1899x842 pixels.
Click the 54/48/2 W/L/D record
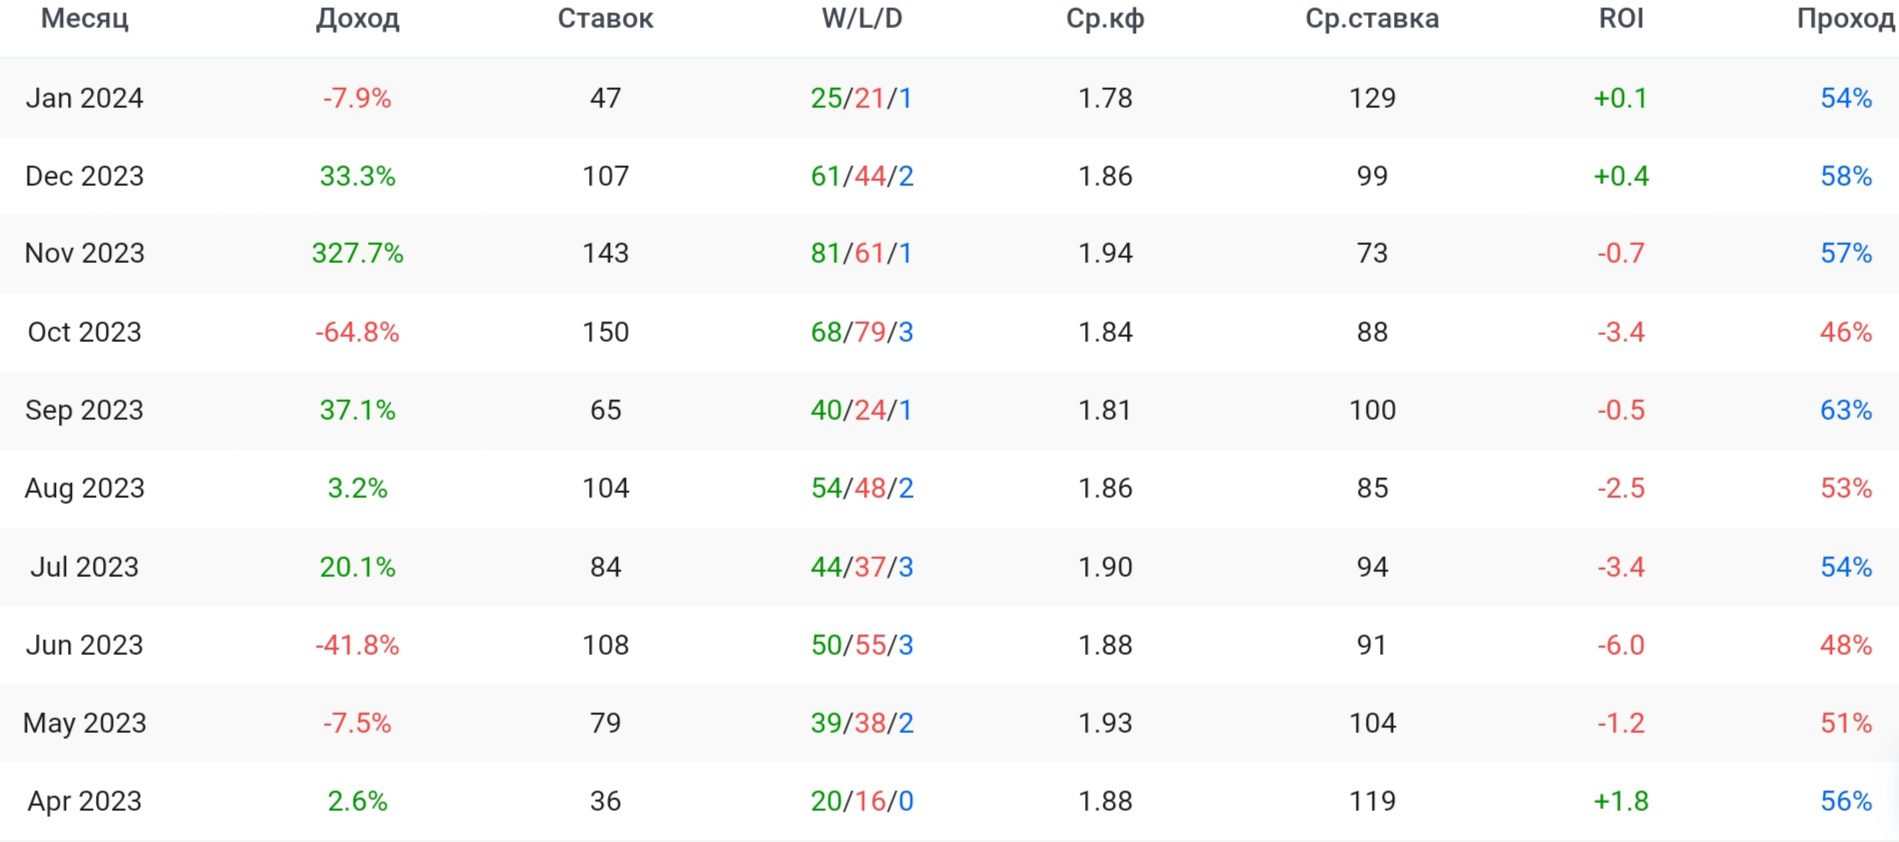coord(862,488)
